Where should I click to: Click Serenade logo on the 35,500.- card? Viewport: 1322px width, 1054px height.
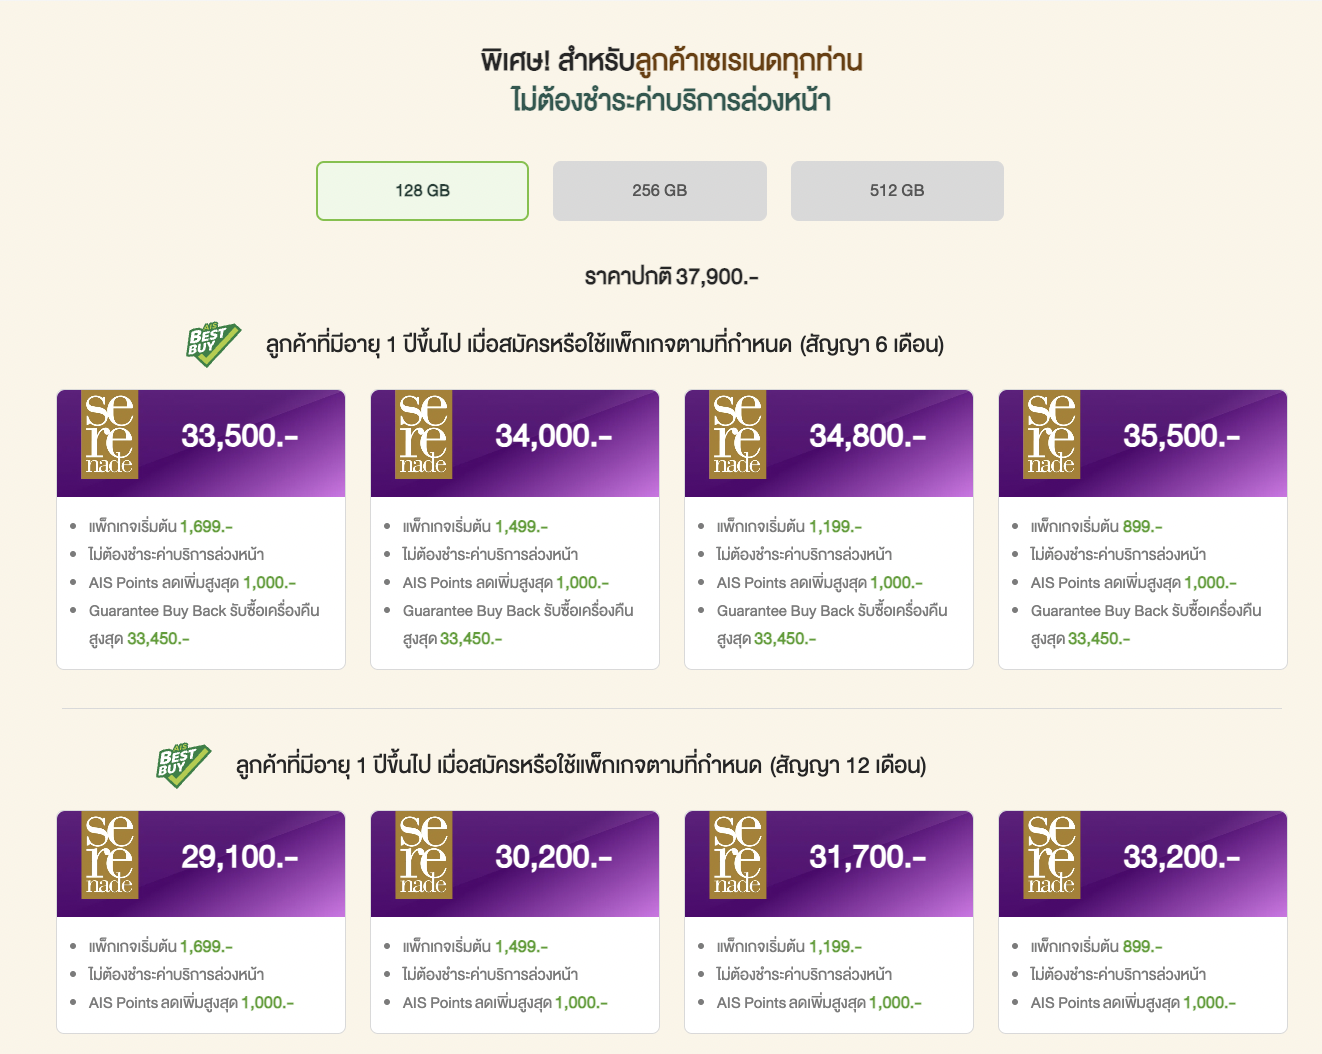tap(1051, 435)
